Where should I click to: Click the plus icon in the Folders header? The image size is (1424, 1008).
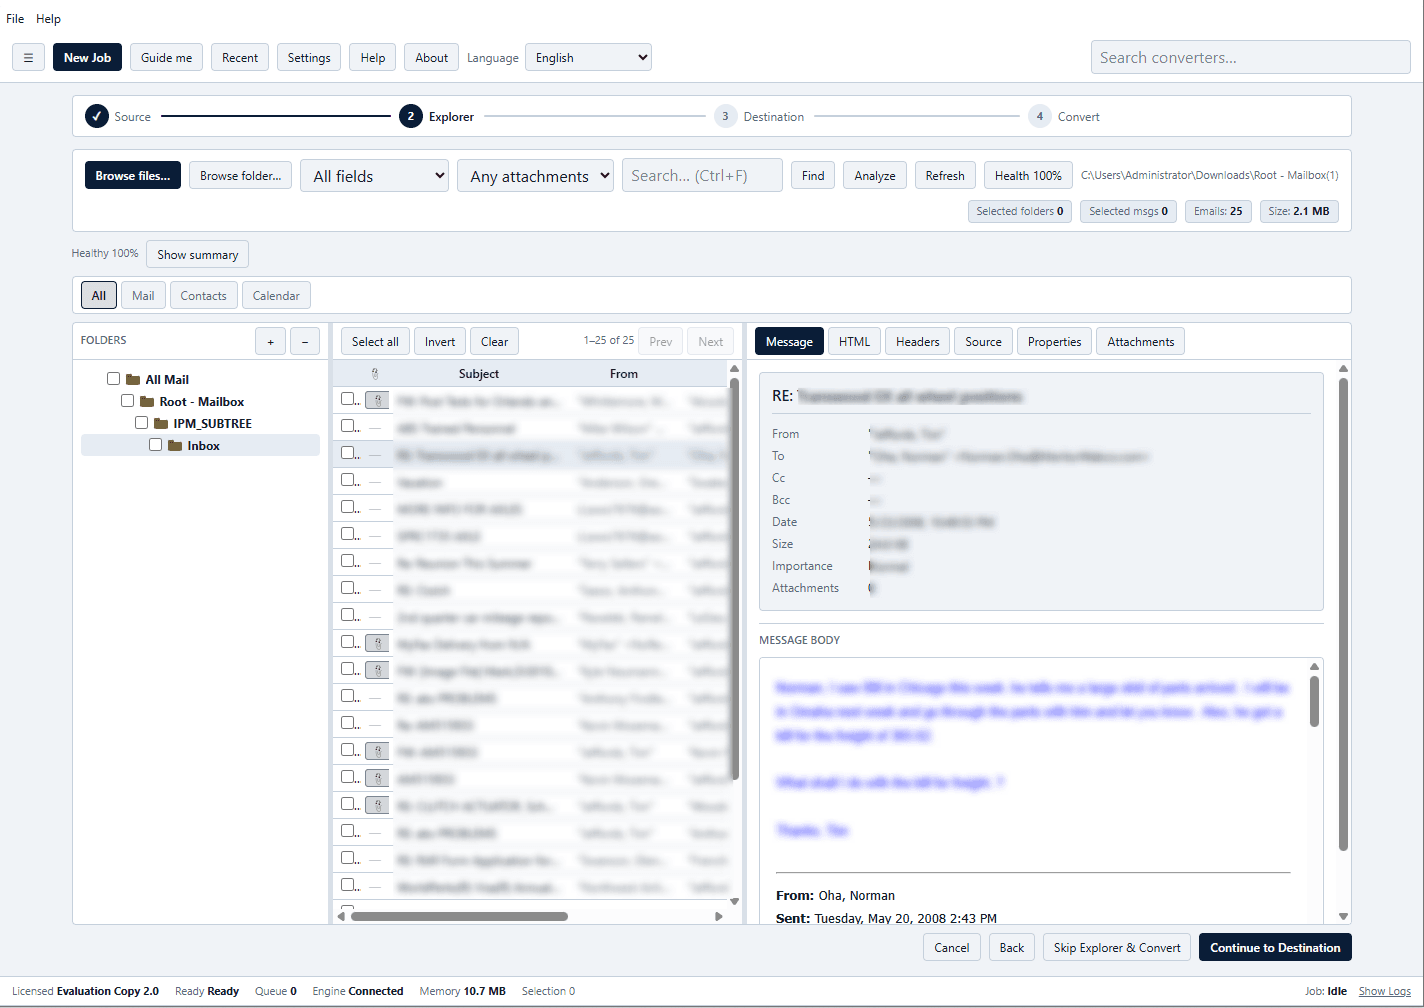[270, 341]
